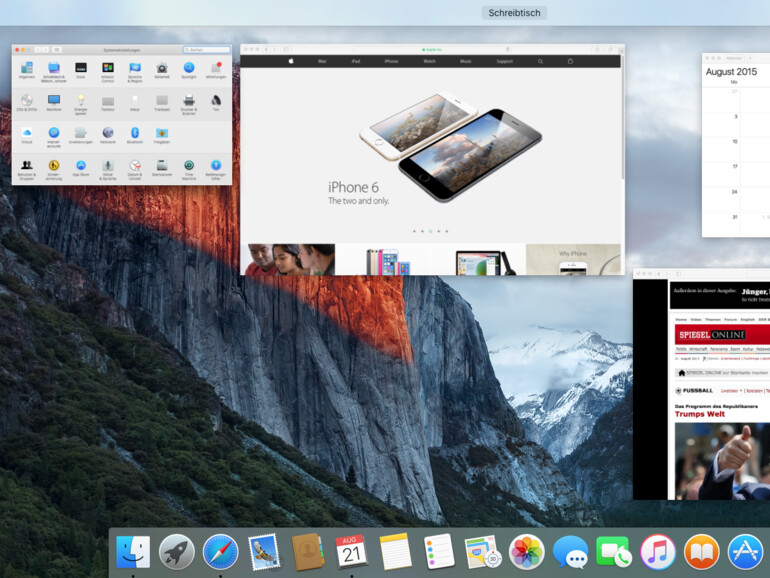This screenshot has height=578, width=770.
Task: Select the Safari window showing iPhone 6
Action: click(432, 160)
